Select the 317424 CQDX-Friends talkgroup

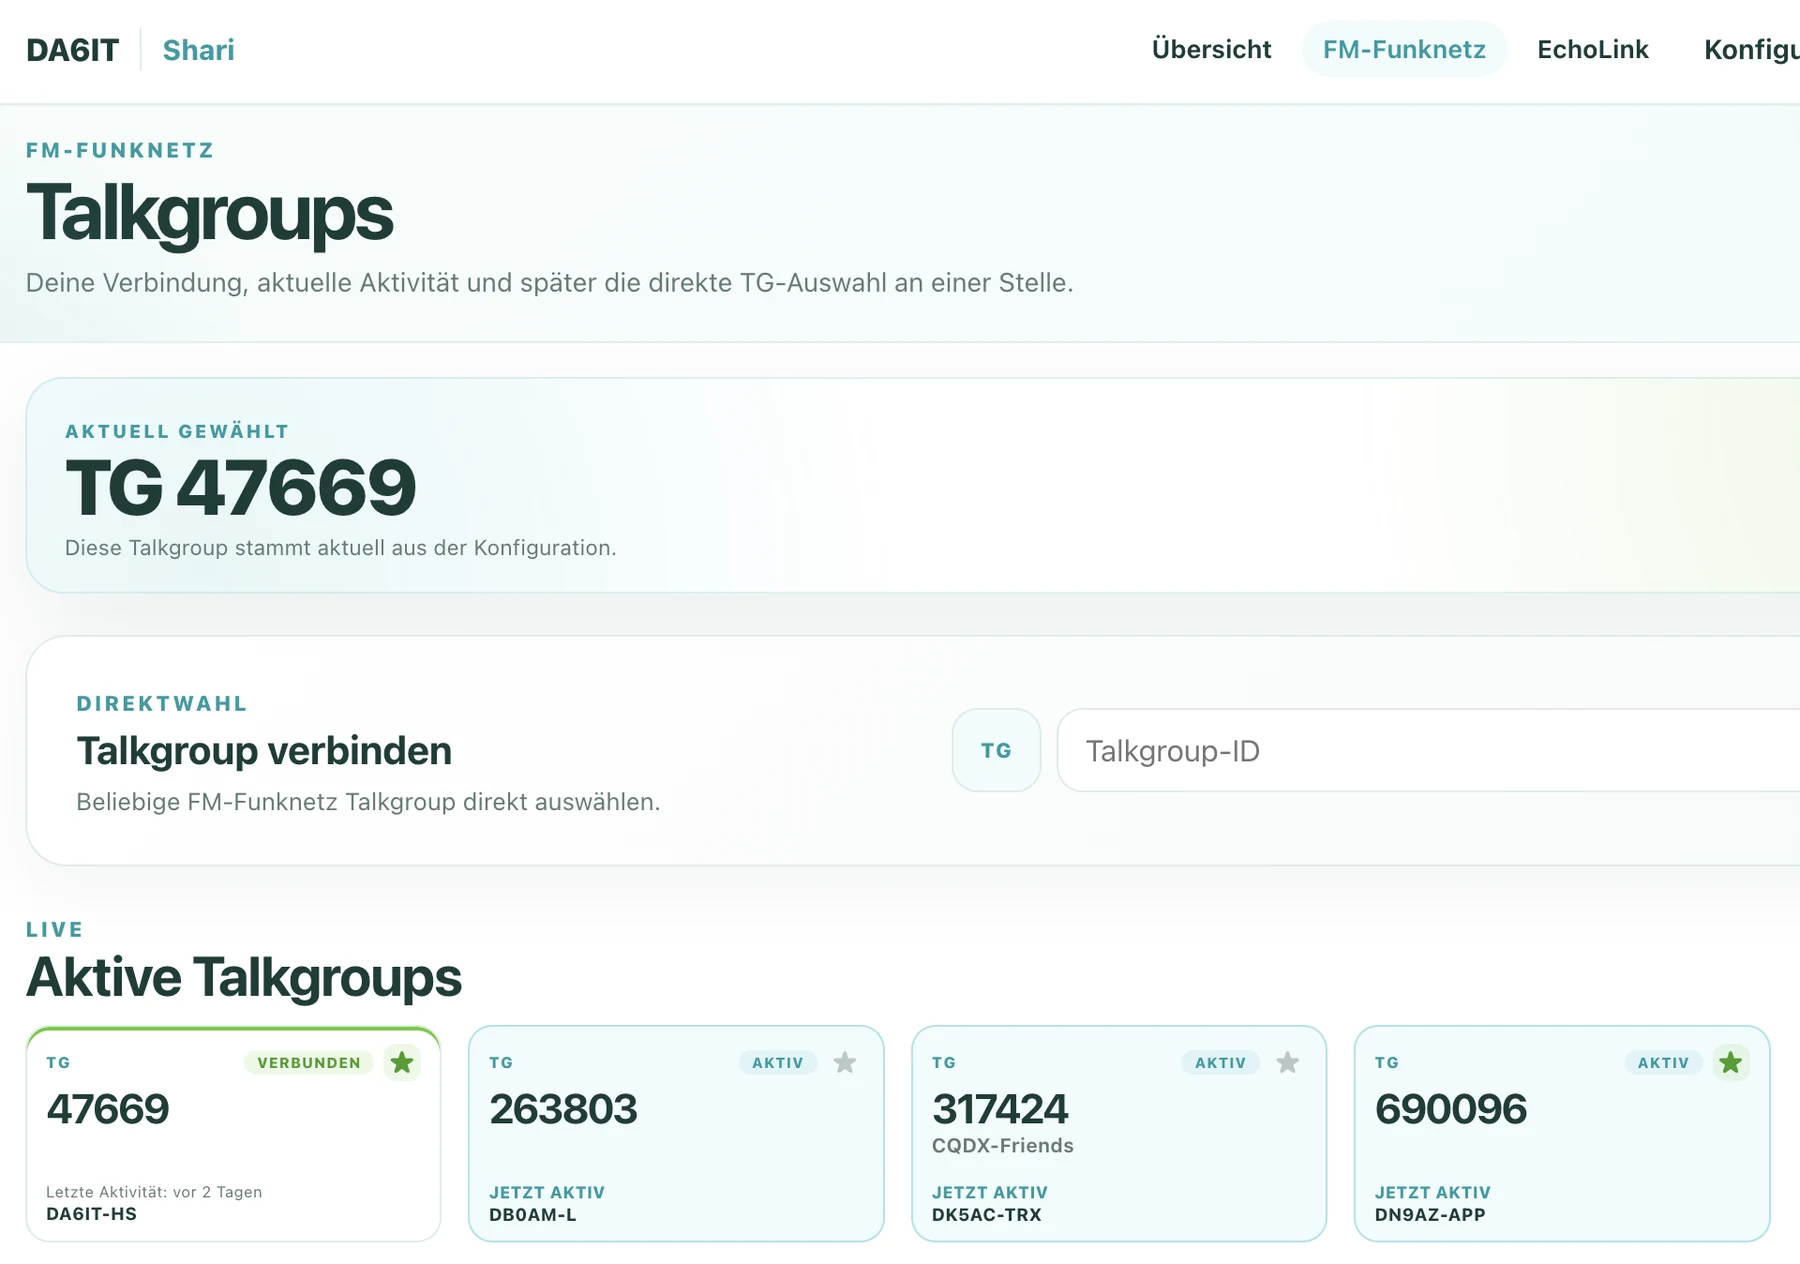pos(1119,1134)
